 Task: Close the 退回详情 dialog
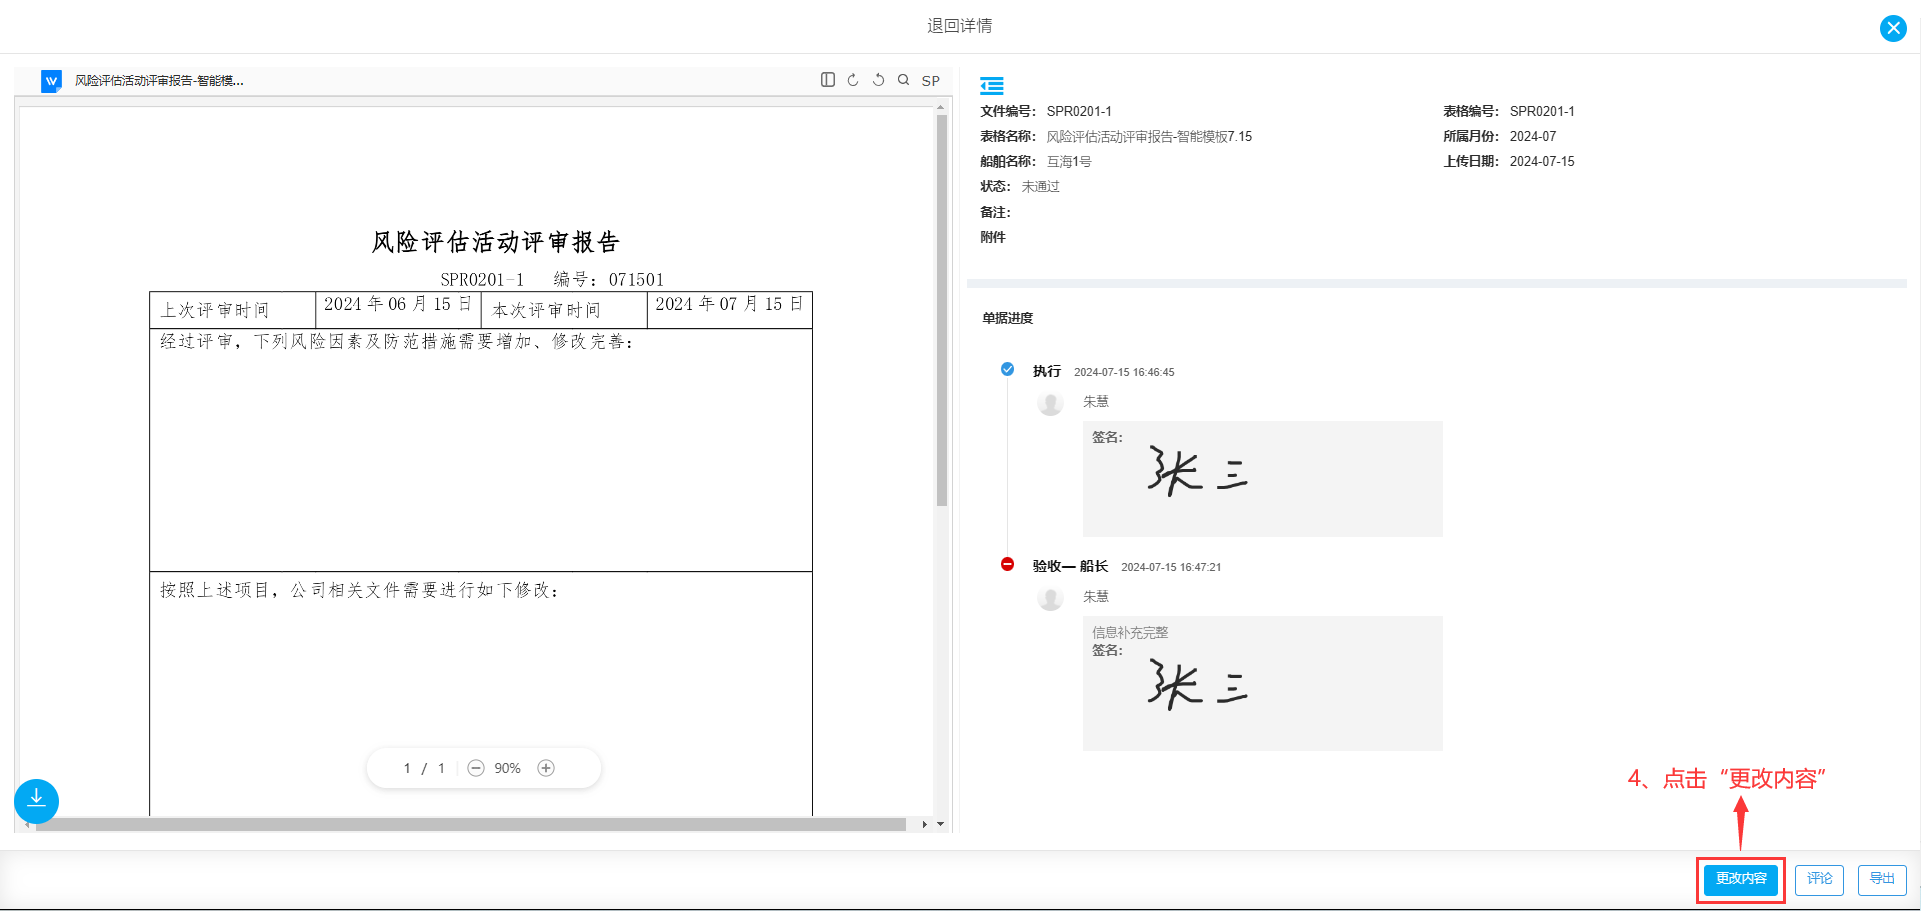pyautogui.click(x=1893, y=28)
